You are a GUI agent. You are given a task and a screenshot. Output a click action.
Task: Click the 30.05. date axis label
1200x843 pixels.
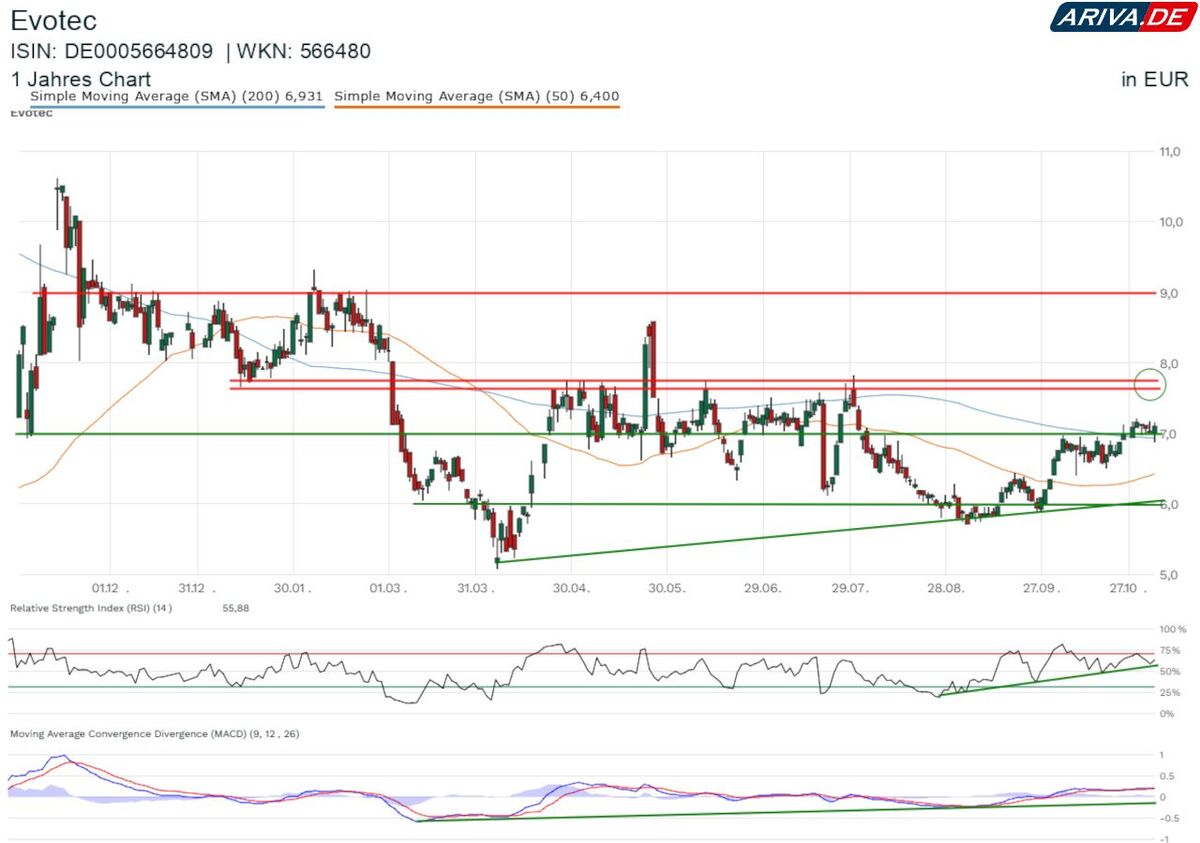point(666,589)
